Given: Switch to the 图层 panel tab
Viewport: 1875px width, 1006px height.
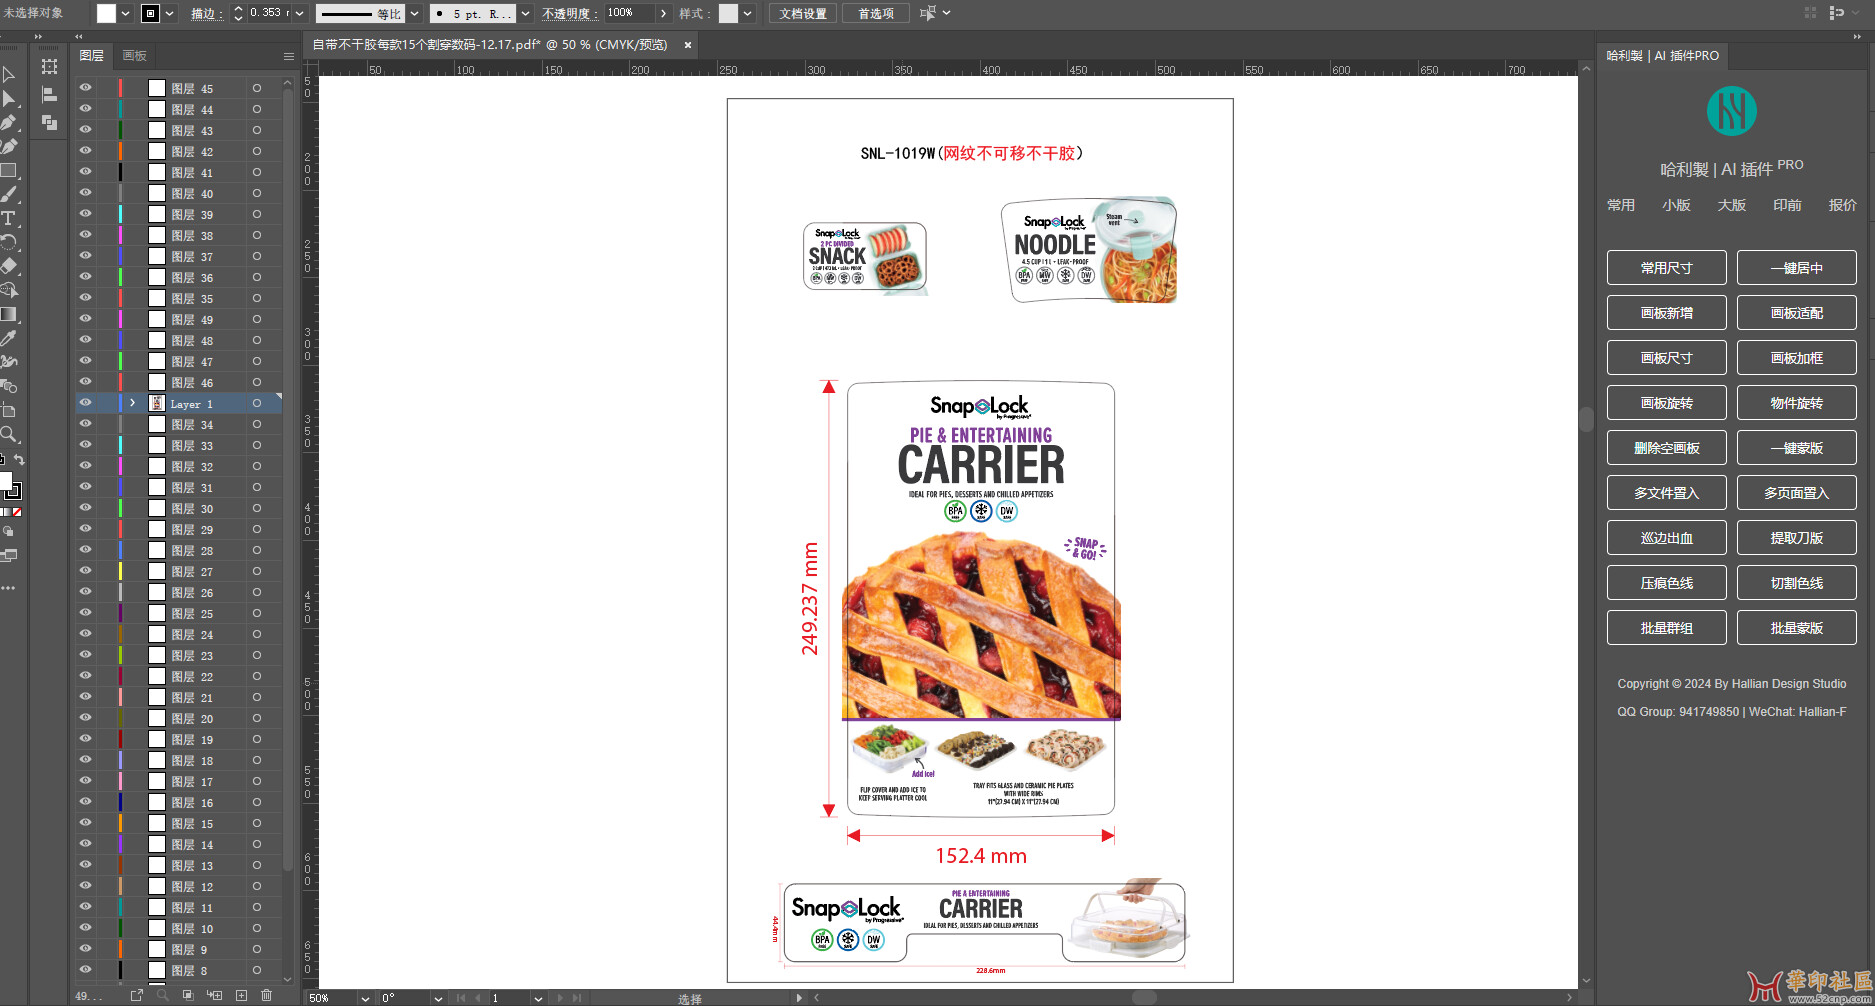Looking at the screenshot, I should click(92, 56).
